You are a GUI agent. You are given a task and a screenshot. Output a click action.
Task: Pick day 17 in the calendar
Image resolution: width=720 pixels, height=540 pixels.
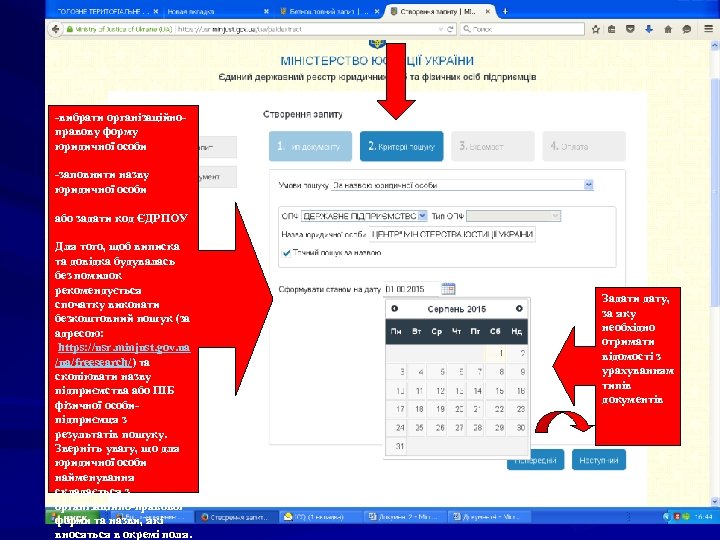(396, 409)
